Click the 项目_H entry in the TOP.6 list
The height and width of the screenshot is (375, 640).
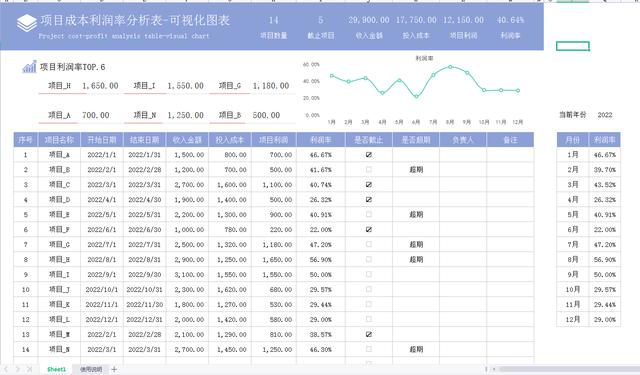60,86
